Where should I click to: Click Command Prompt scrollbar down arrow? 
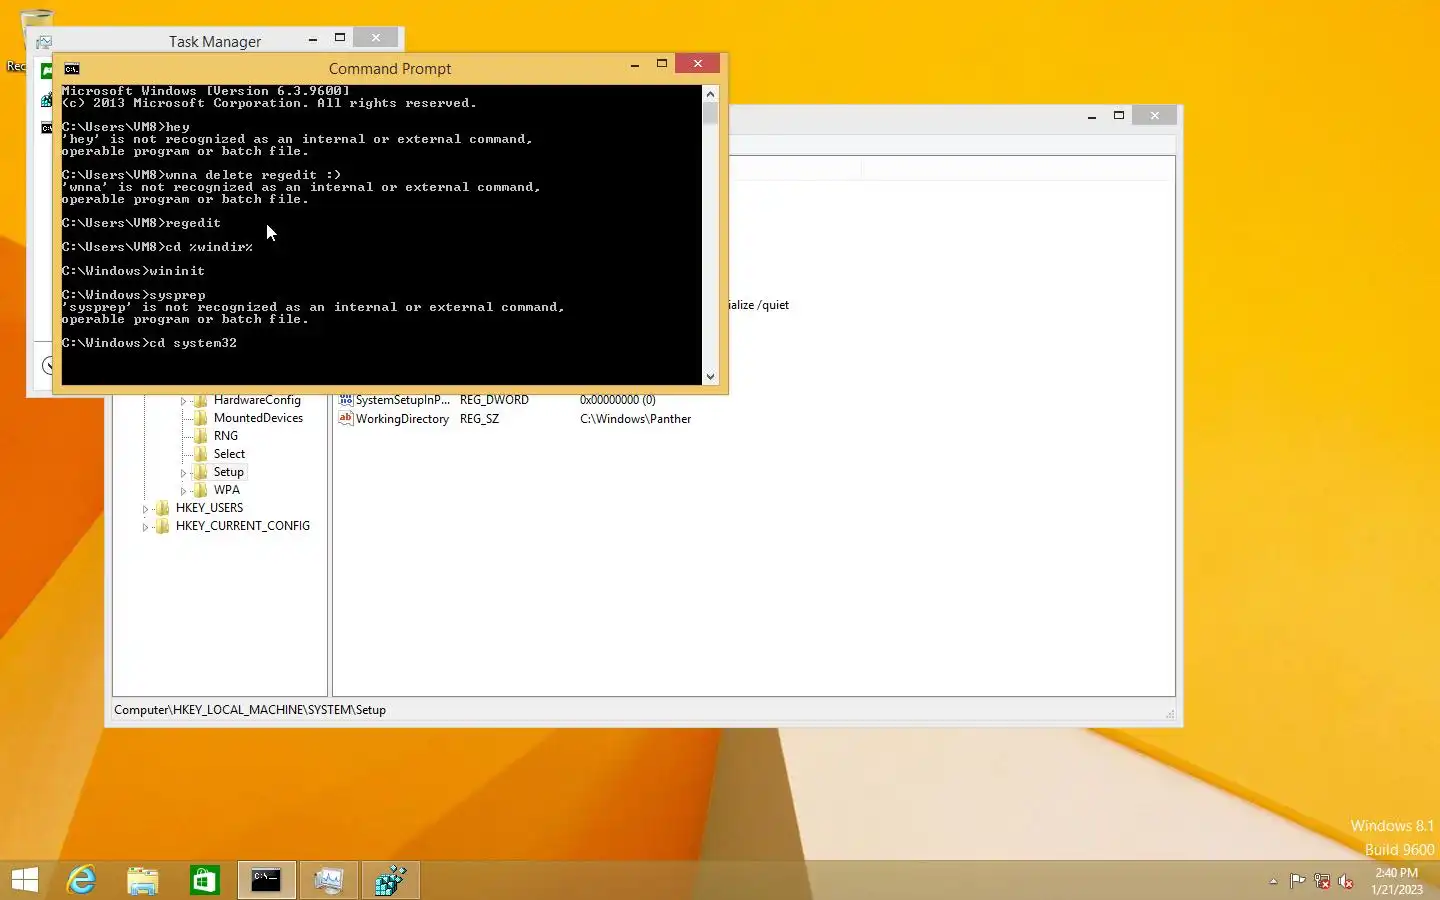pyautogui.click(x=711, y=377)
